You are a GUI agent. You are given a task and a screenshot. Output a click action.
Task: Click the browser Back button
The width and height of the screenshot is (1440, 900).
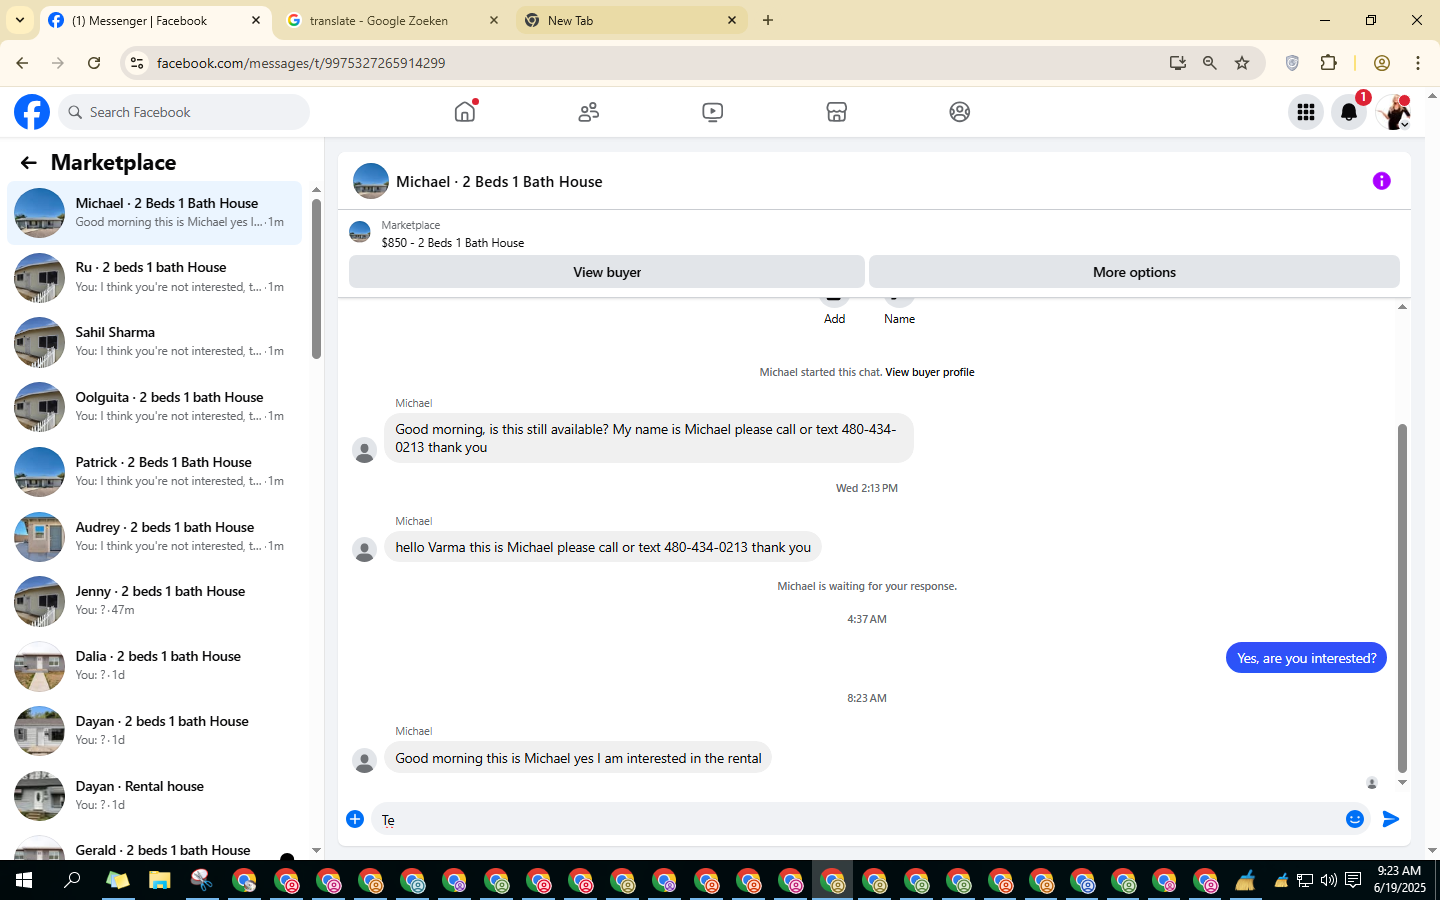pyautogui.click(x=22, y=63)
